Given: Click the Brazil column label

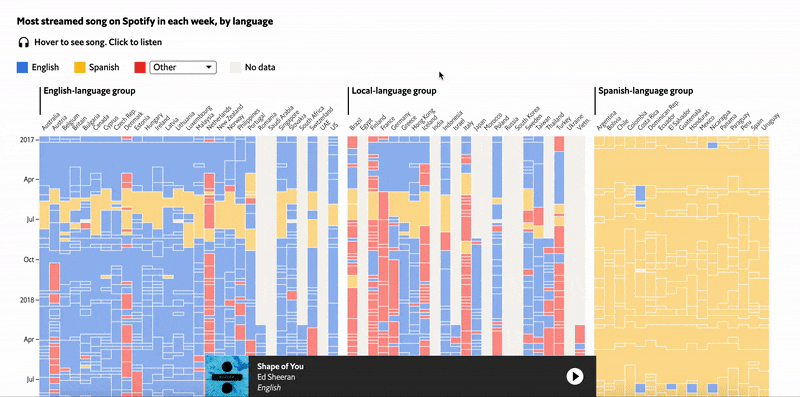Looking at the screenshot, I should click(x=356, y=124).
